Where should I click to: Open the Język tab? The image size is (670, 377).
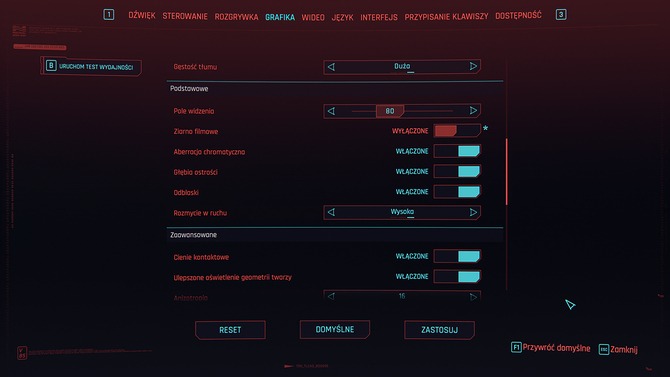(342, 18)
